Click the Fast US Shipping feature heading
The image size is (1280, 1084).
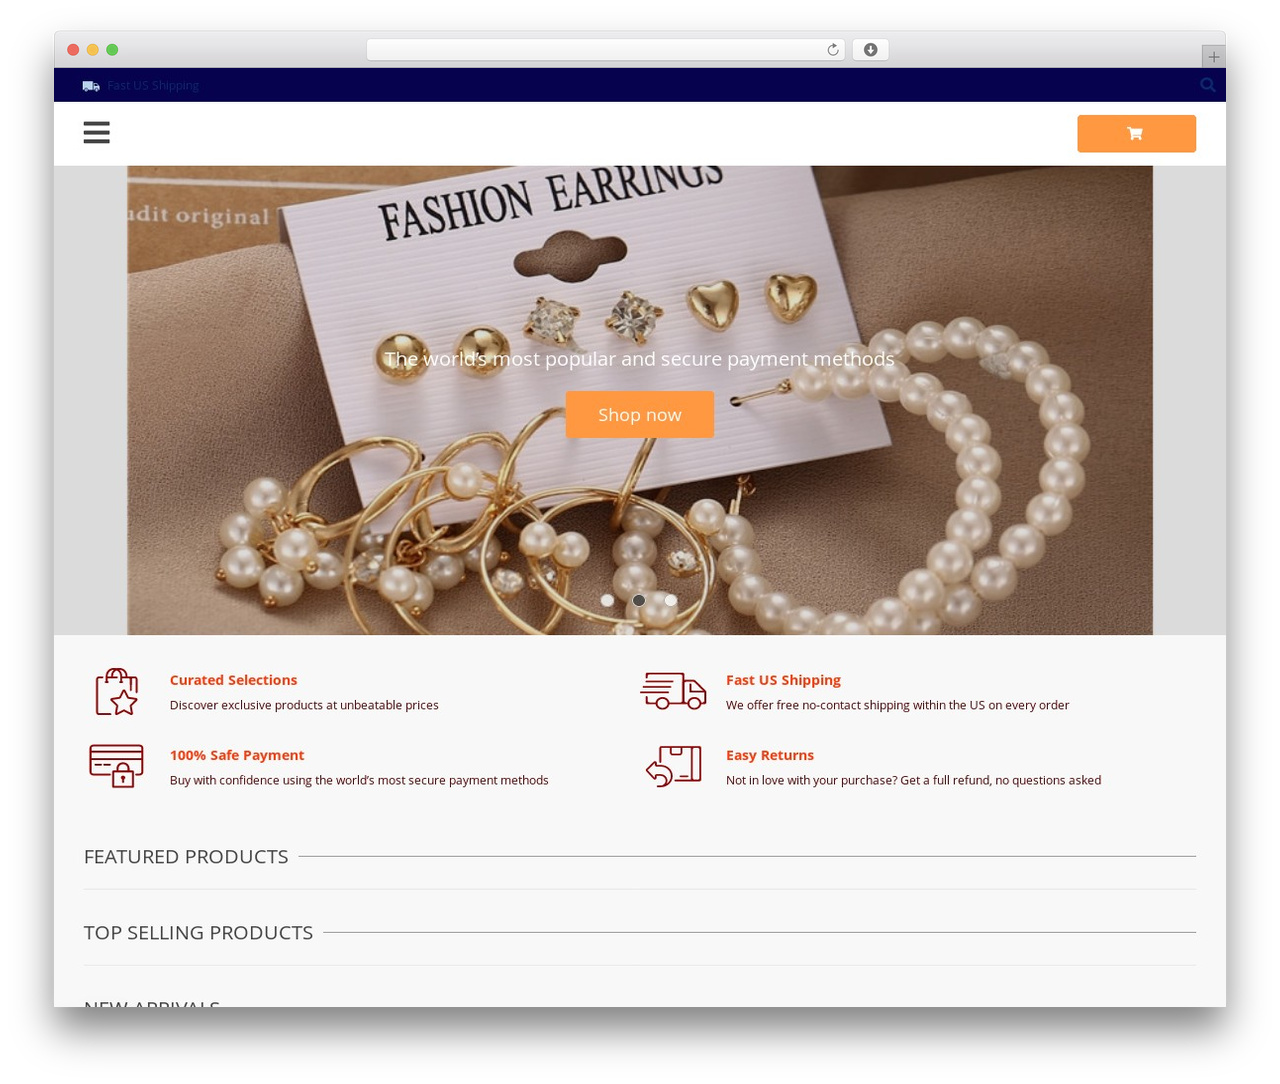pyautogui.click(x=783, y=680)
